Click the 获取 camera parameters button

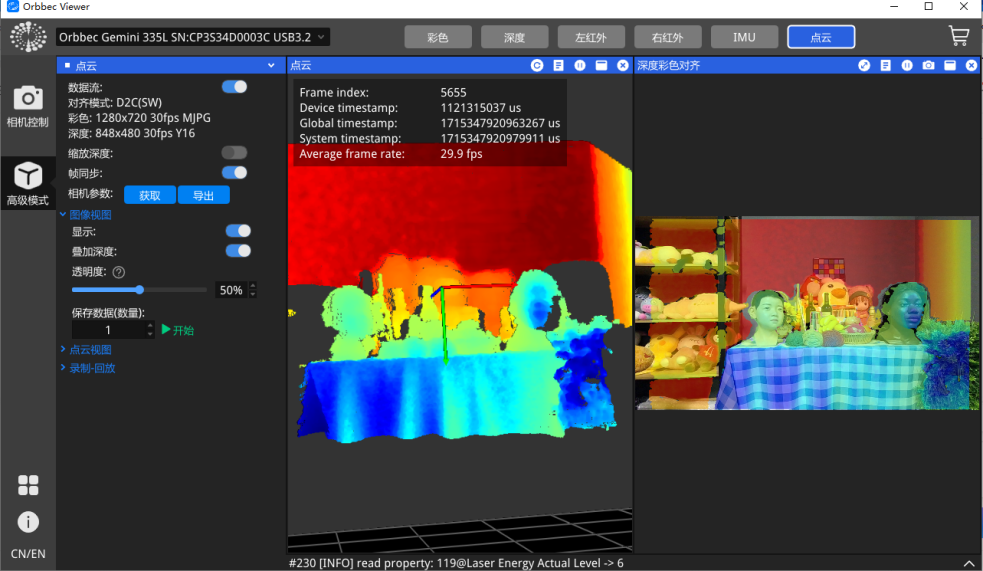point(149,195)
